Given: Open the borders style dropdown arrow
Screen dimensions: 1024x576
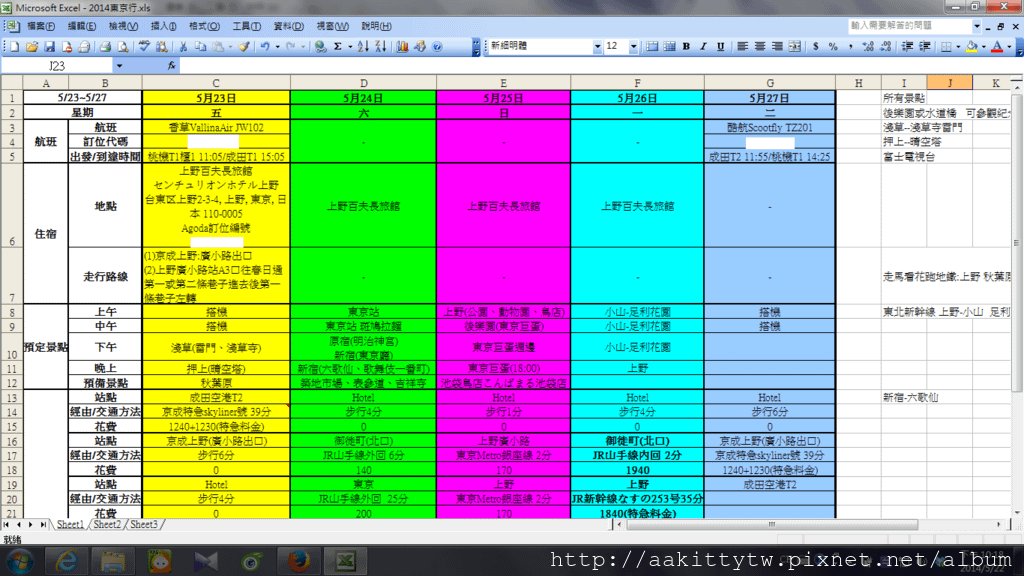Looking at the screenshot, I should click(958, 46).
